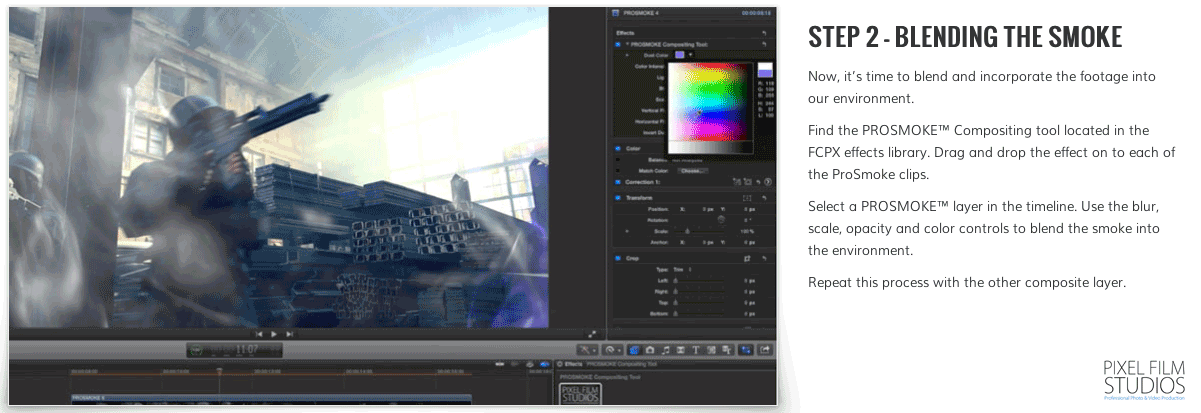The width and height of the screenshot is (1201, 413).
Task: Reset Correction 1 with the arrow icon
Action: 757,181
